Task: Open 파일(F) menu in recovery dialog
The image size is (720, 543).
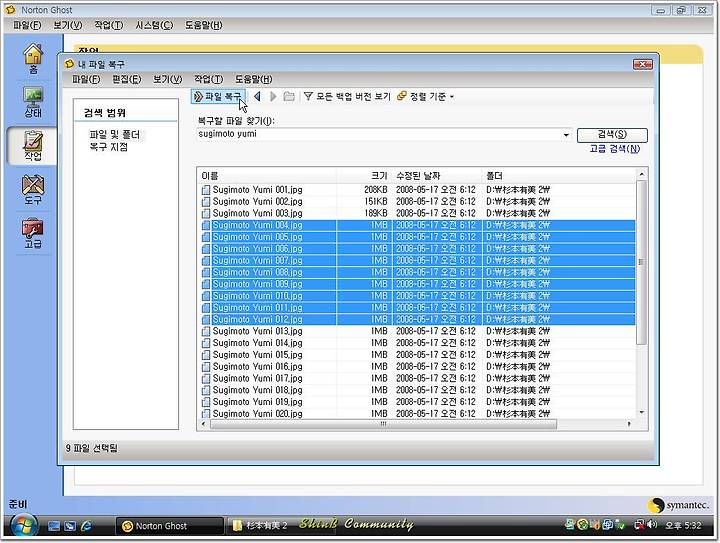Action: tap(86, 79)
